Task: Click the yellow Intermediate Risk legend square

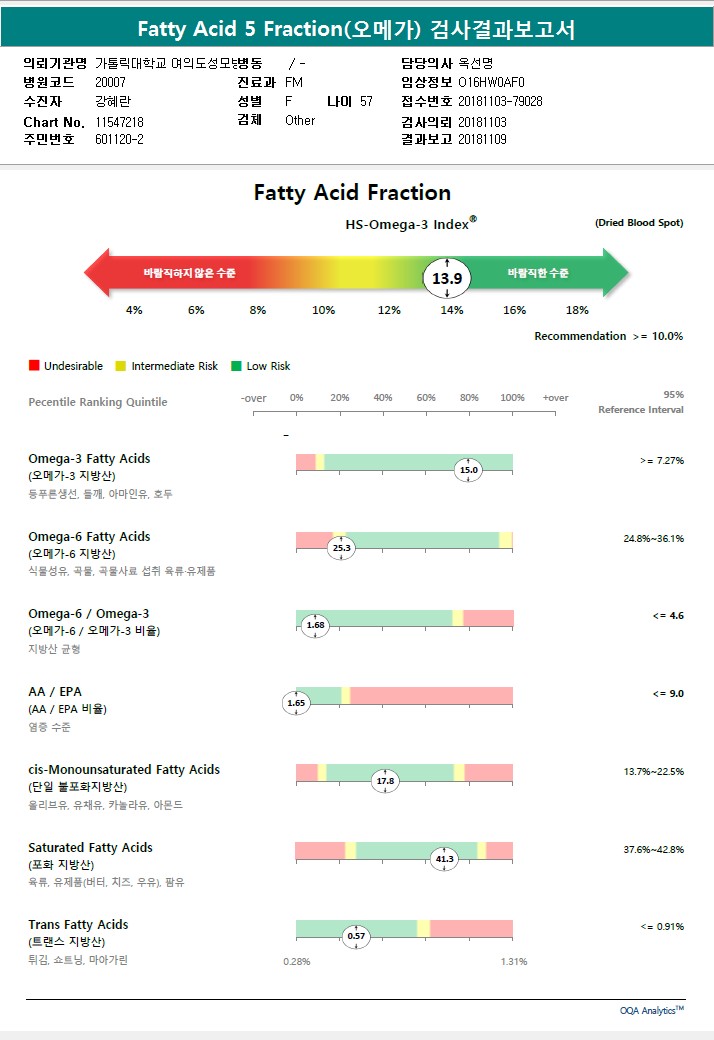Action: click(x=122, y=366)
